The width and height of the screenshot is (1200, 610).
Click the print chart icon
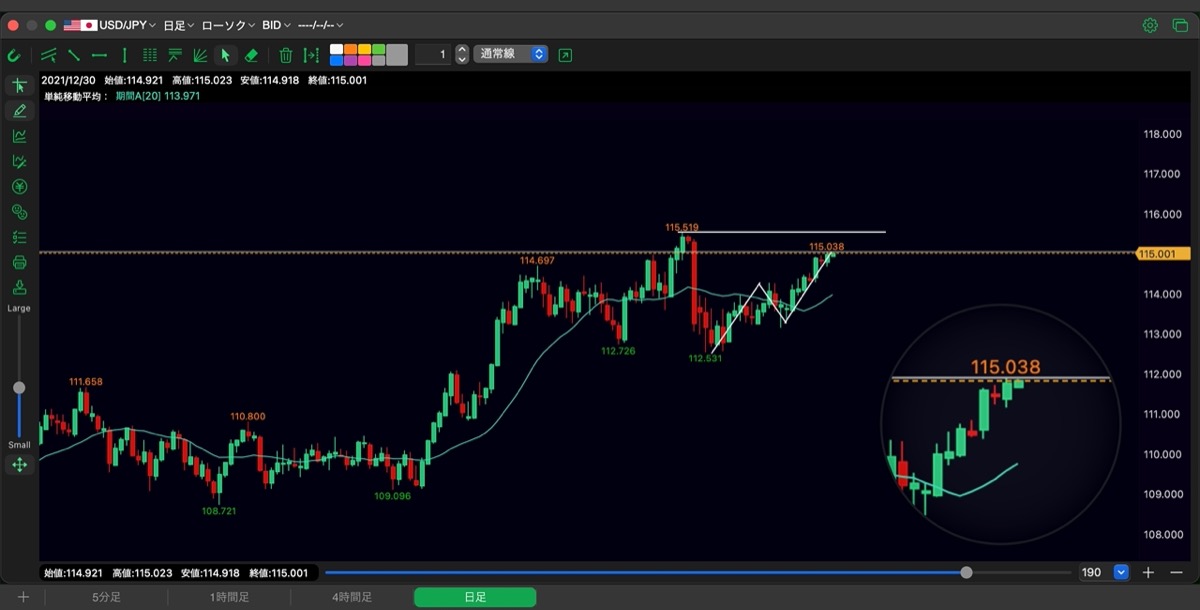(x=19, y=262)
